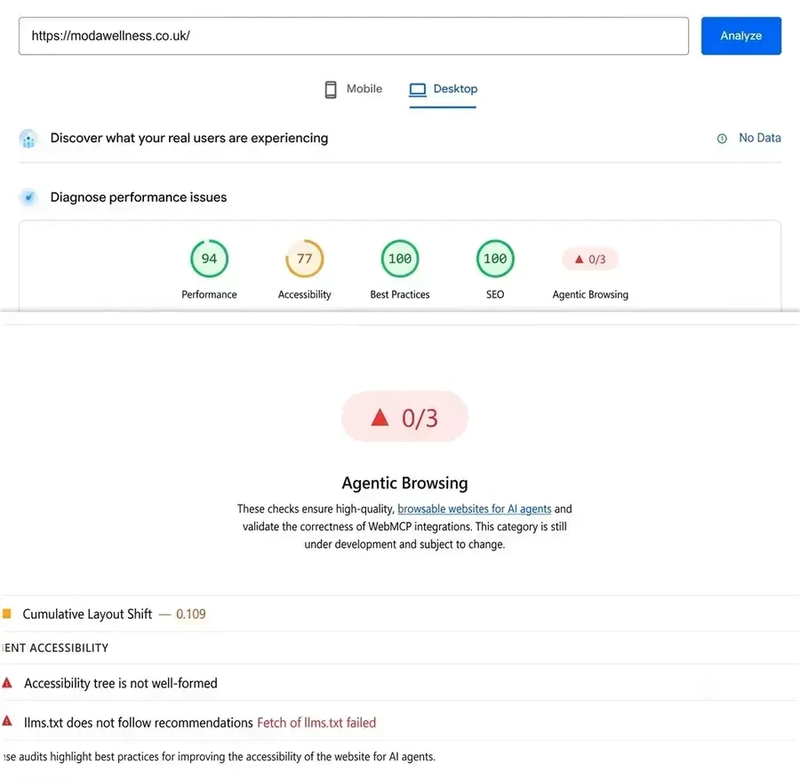
Task: Open browsable websites for AI agents link
Action: click(474, 509)
